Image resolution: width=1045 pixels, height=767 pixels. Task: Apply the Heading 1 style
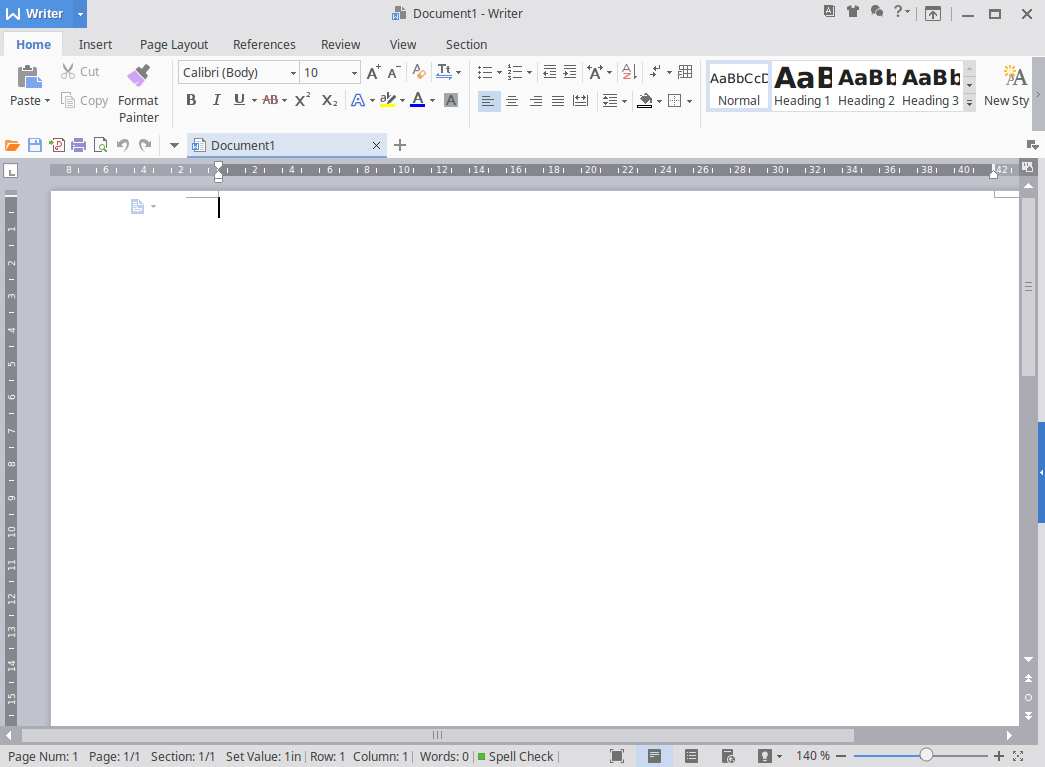[802, 87]
